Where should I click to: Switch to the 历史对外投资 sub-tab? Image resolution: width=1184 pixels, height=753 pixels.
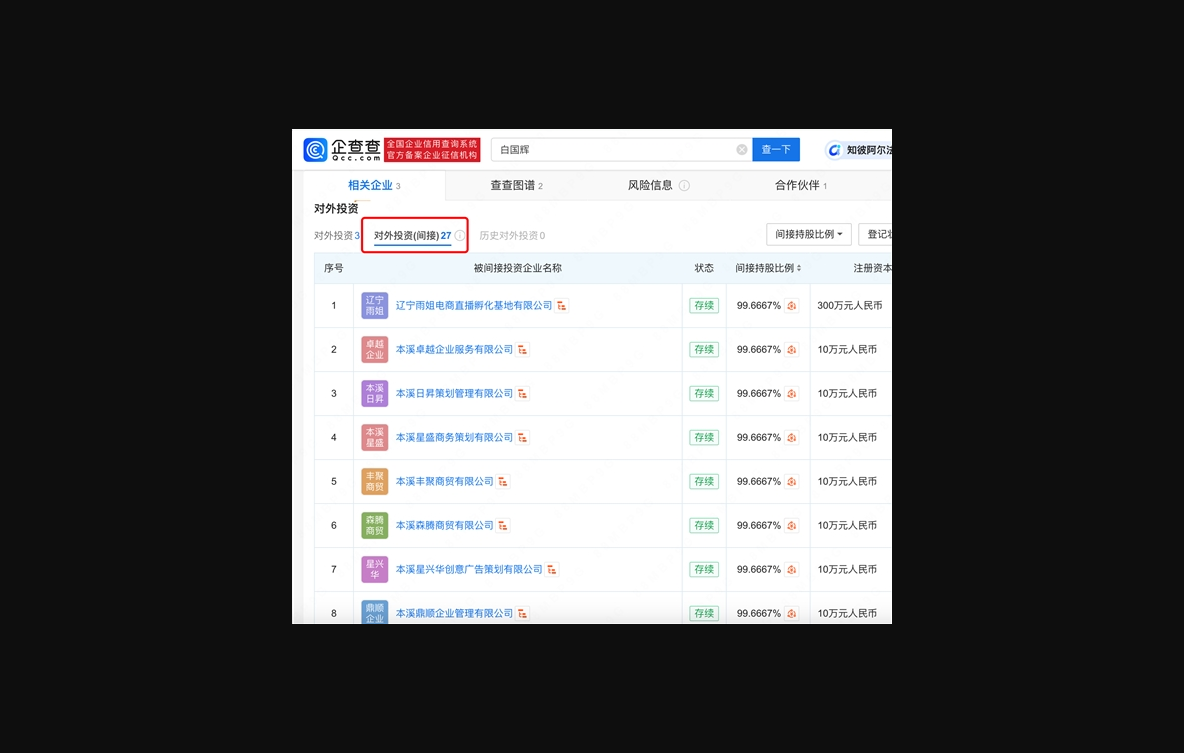(510, 234)
